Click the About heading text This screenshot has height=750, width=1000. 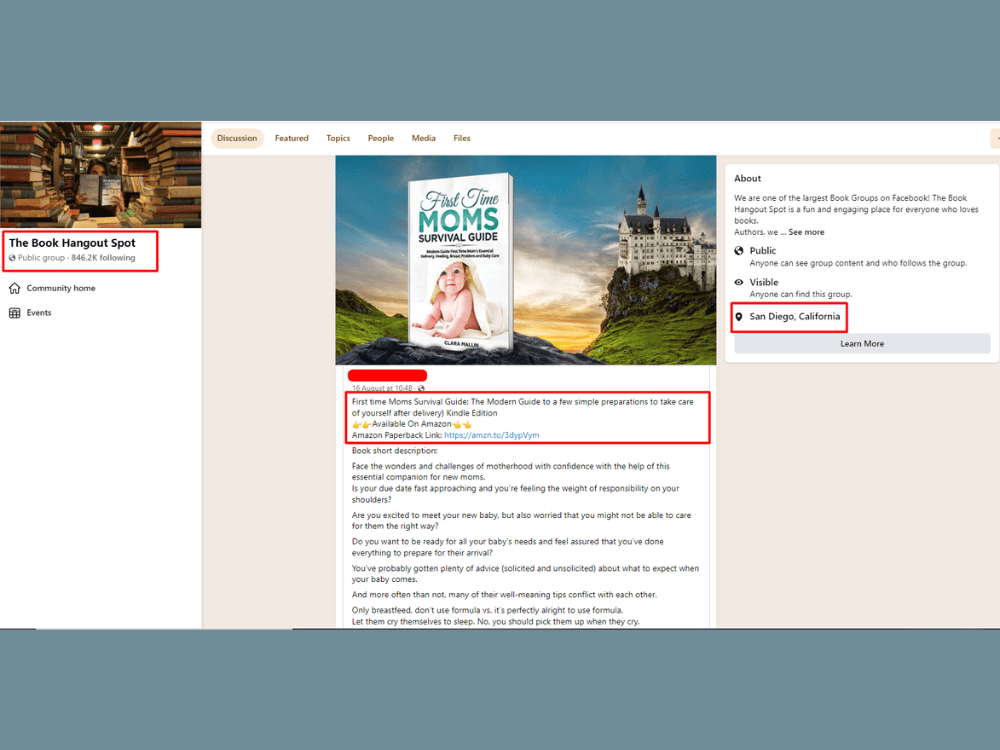(747, 179)
